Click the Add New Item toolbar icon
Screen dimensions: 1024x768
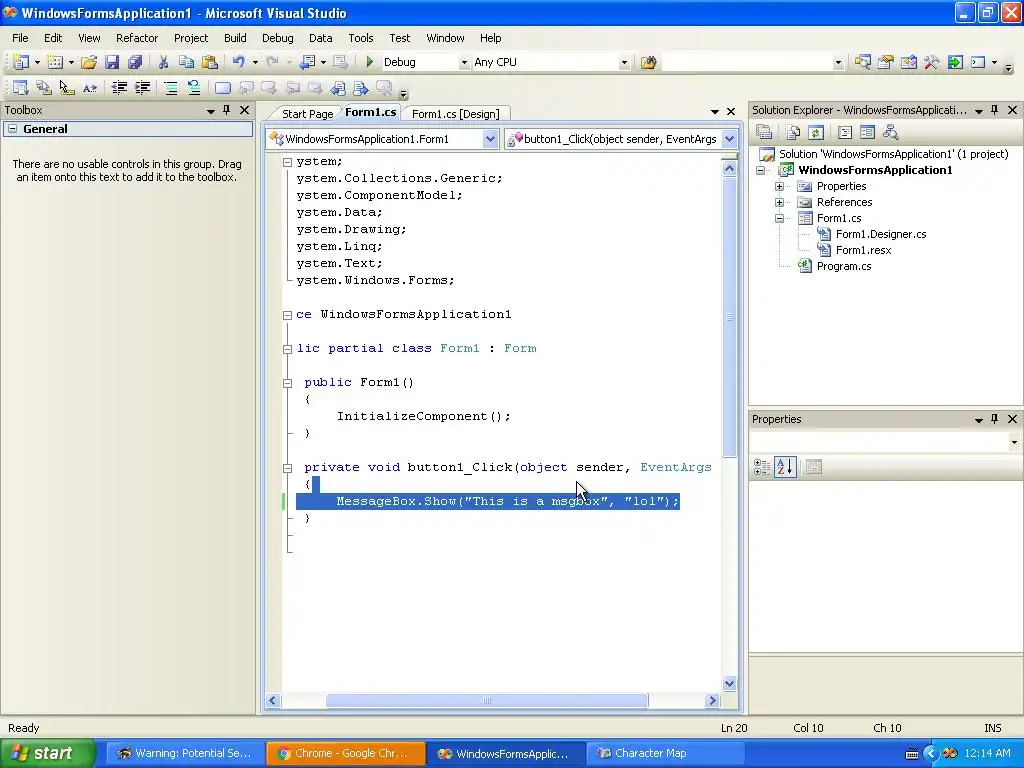[55, 62]
